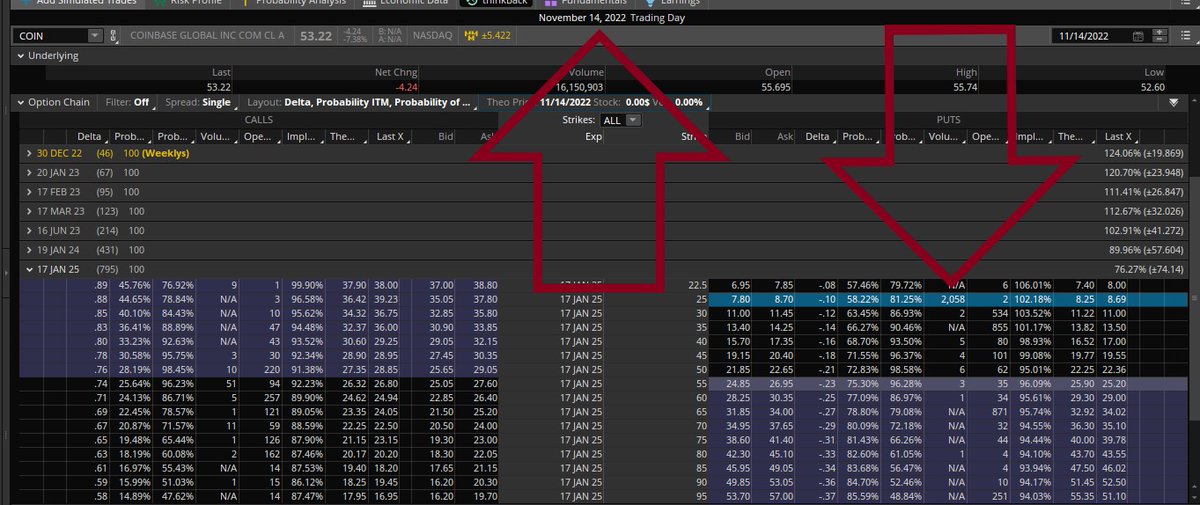Collapse the 17 JAN 25 expiration row

click(28, 270)
